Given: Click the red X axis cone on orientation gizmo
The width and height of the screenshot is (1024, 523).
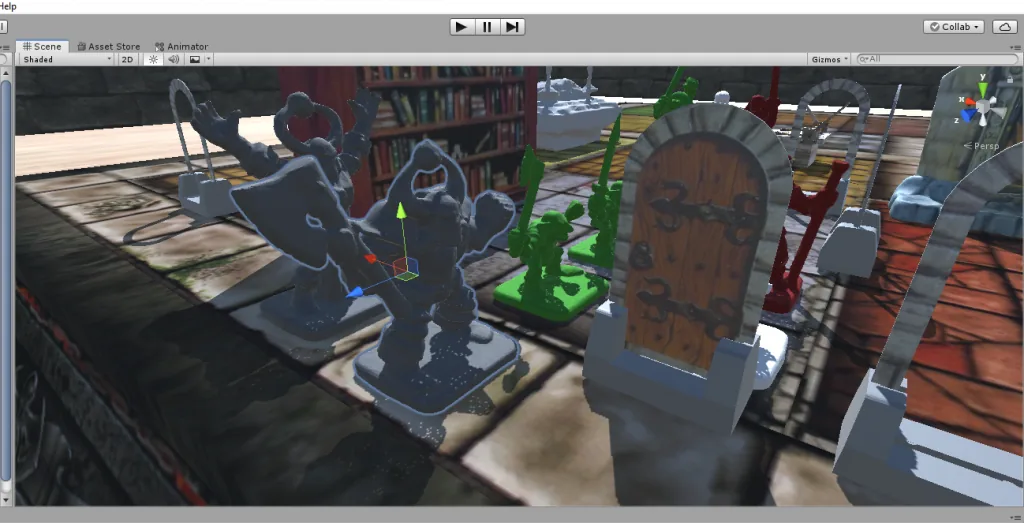Looking at the screenshot, I should [968, 104].
